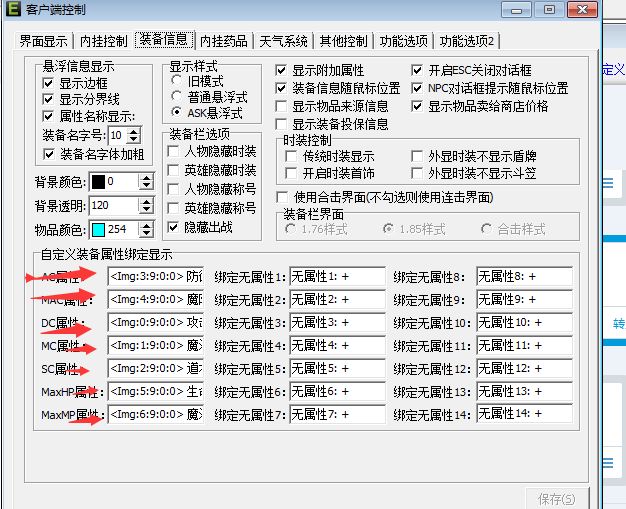The width and height of the screenshot is (626, 509).
Task: Click the 绑定无属性8 input field
Action: [525, 276]
